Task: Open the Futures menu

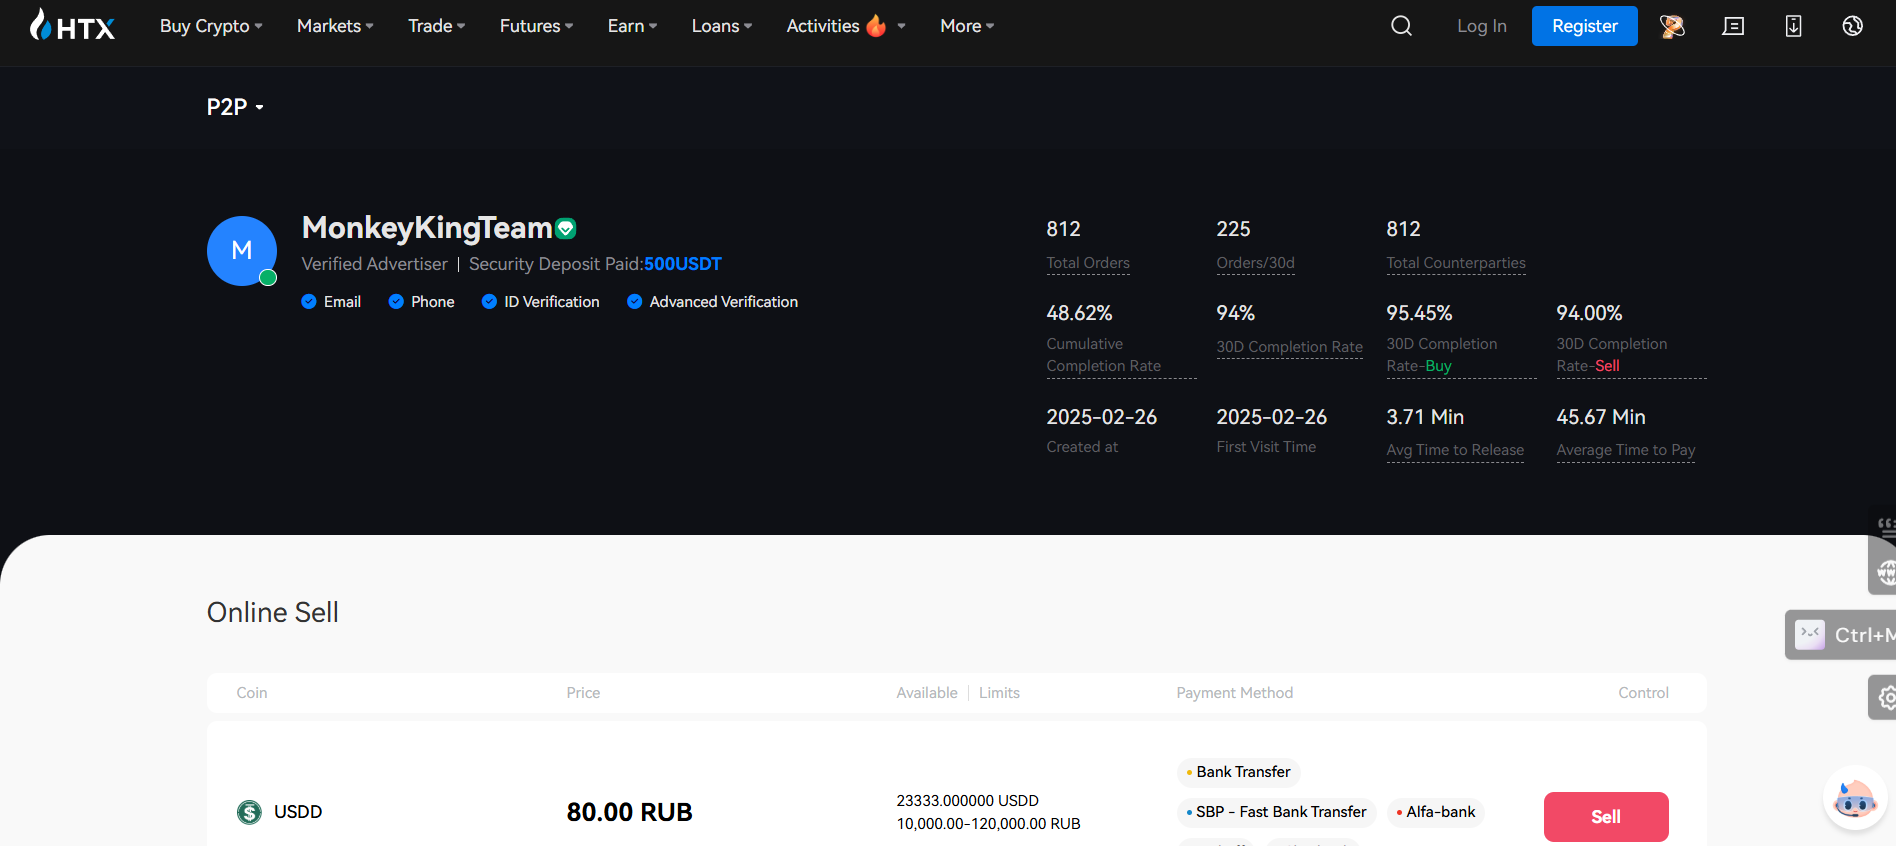Action: pyautogui.click(x=536, y=26)
